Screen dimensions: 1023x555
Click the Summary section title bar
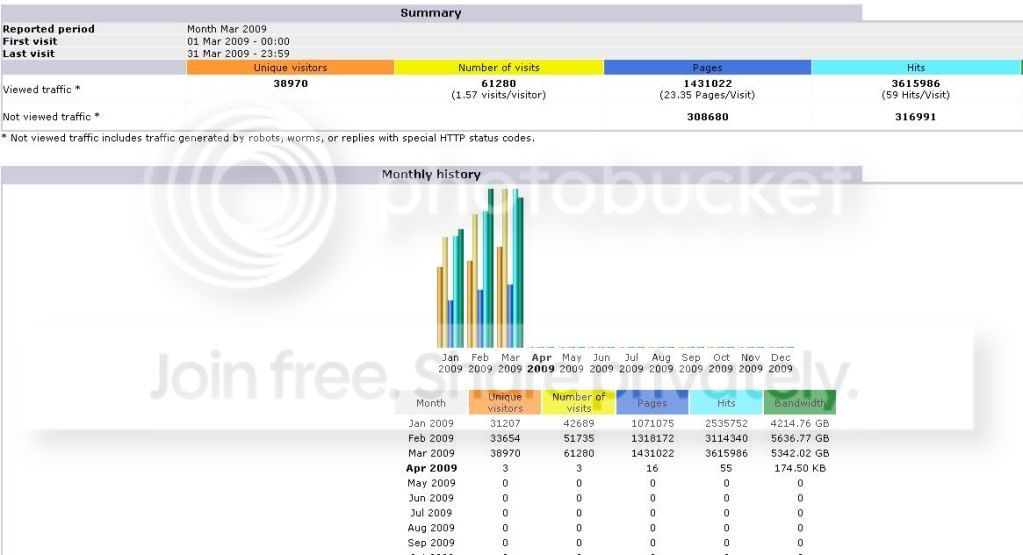click(x=431, y=13)
